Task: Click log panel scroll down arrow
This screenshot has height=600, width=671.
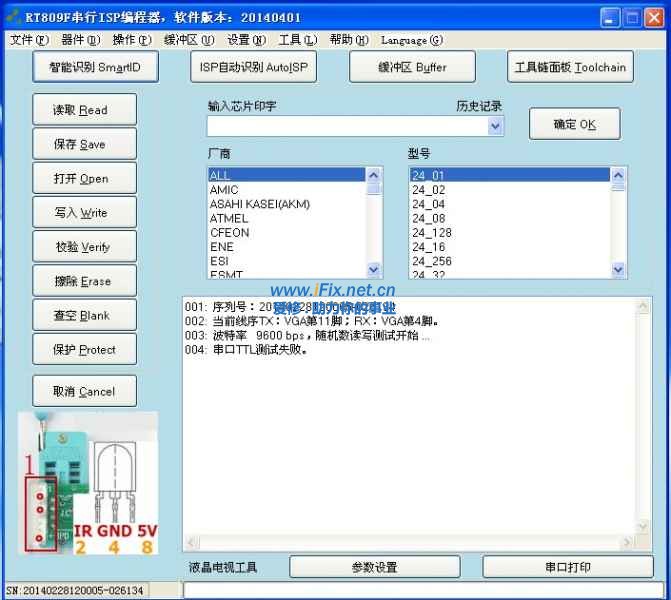Action: click(x=643, y=527)
